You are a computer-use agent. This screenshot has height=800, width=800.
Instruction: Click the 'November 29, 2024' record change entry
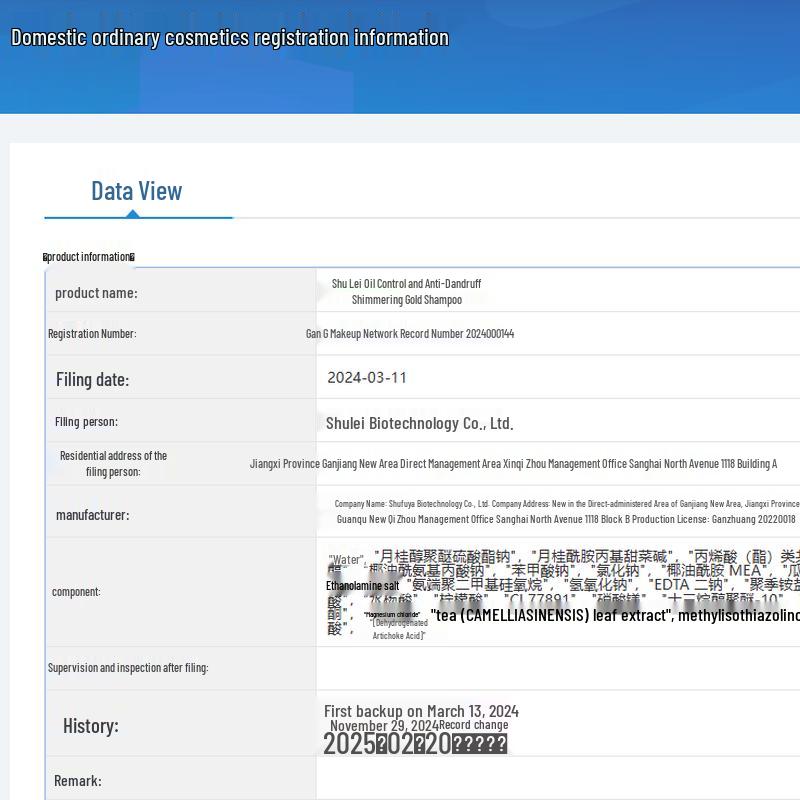[384, 726]
